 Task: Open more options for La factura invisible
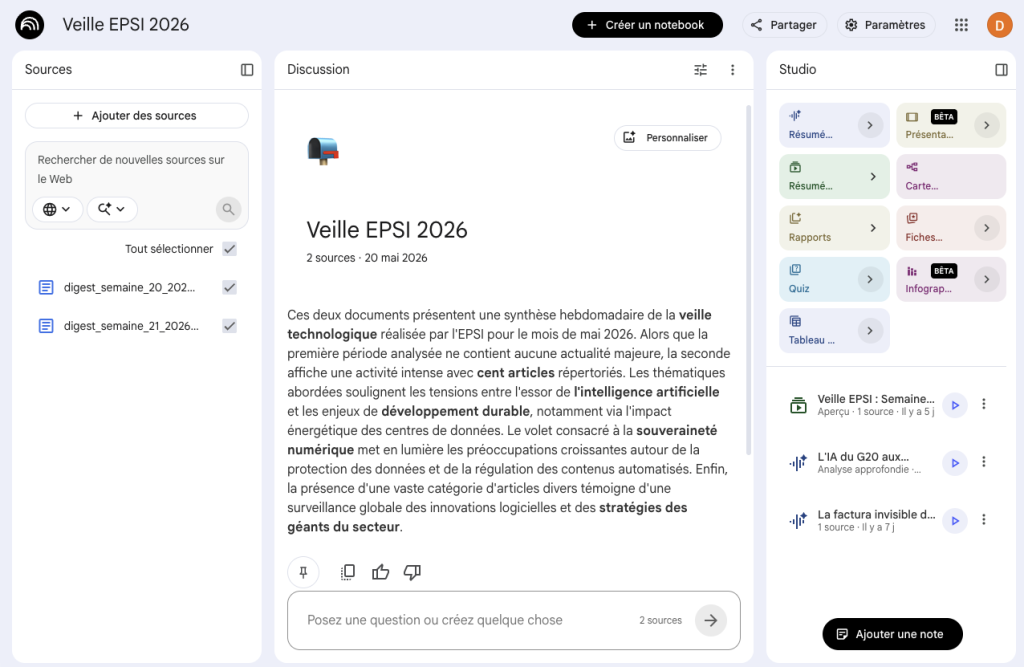pyautogui.click(x=984, y=519)
